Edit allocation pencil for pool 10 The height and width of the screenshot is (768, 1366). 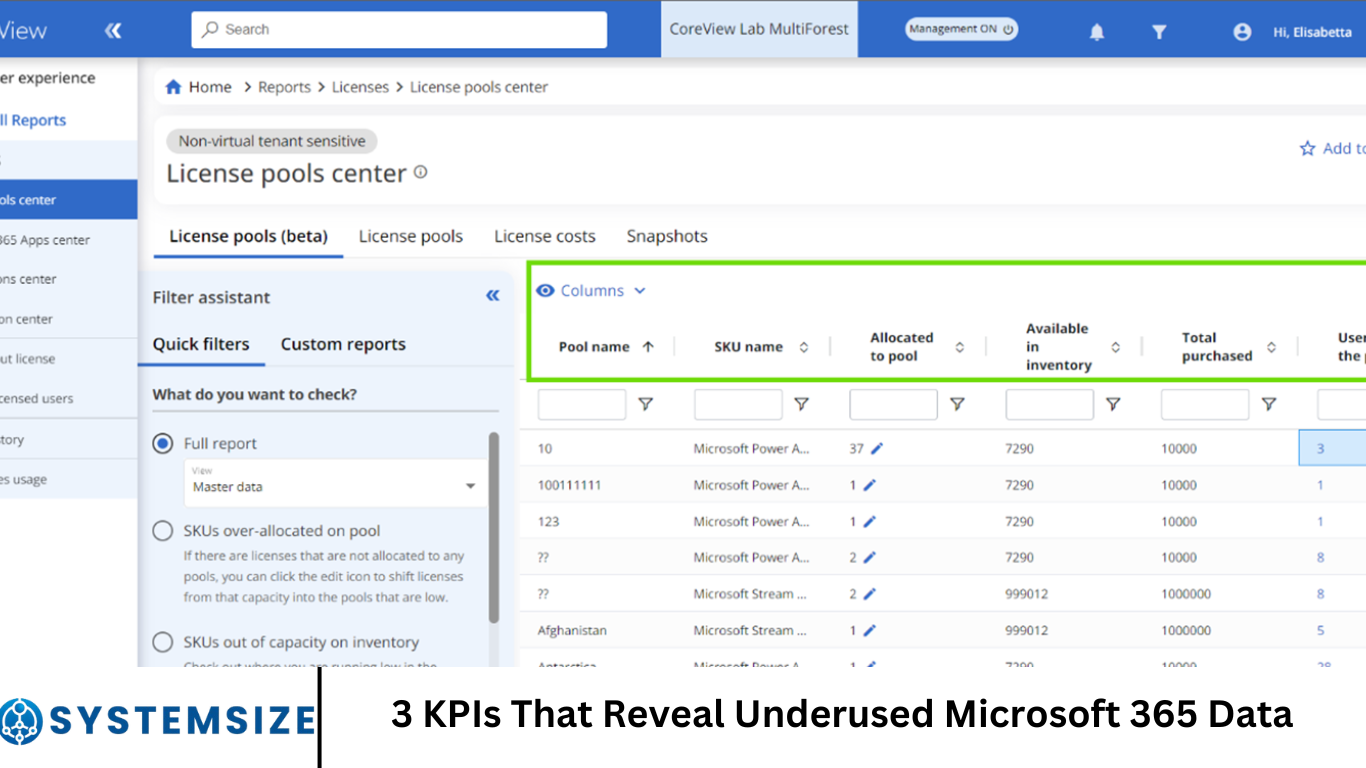[877, 448]
